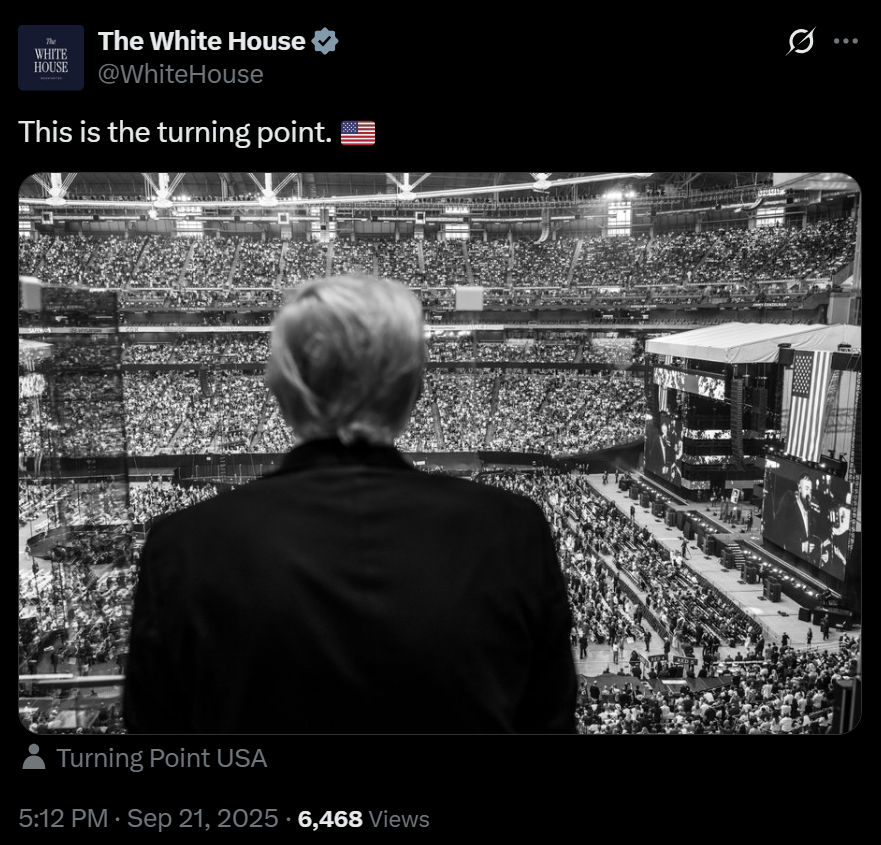View tagged account Turning Point USA
Screen dimensions: 881x845
click(x=161, y=758)
